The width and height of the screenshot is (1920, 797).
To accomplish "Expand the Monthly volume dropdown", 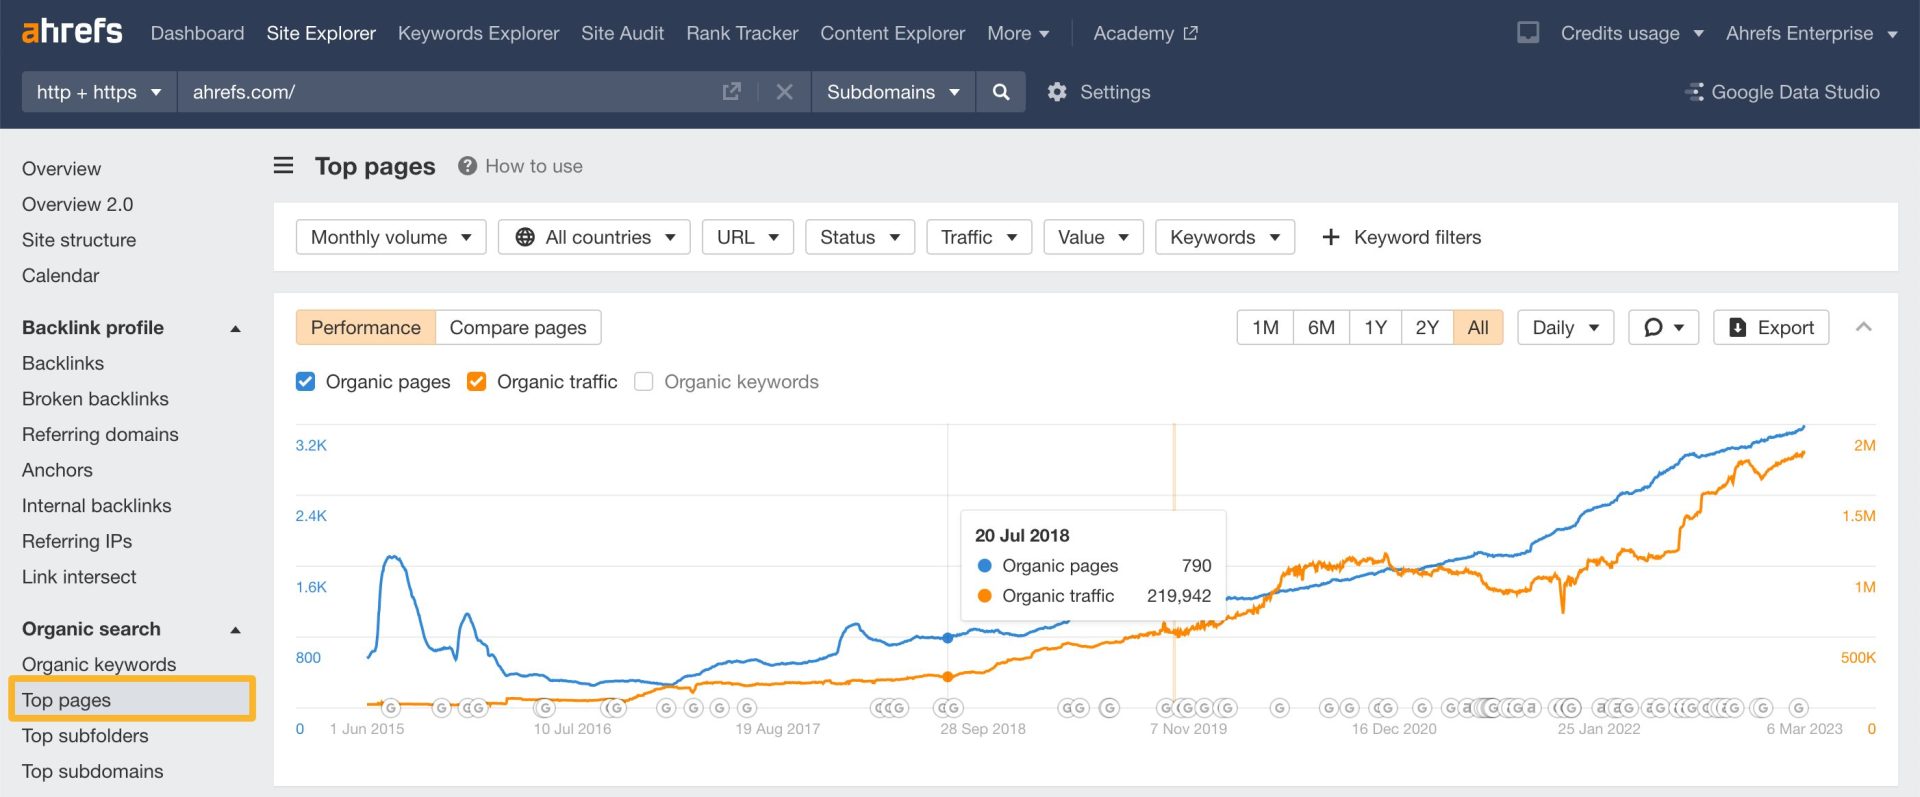I will 390,237.
